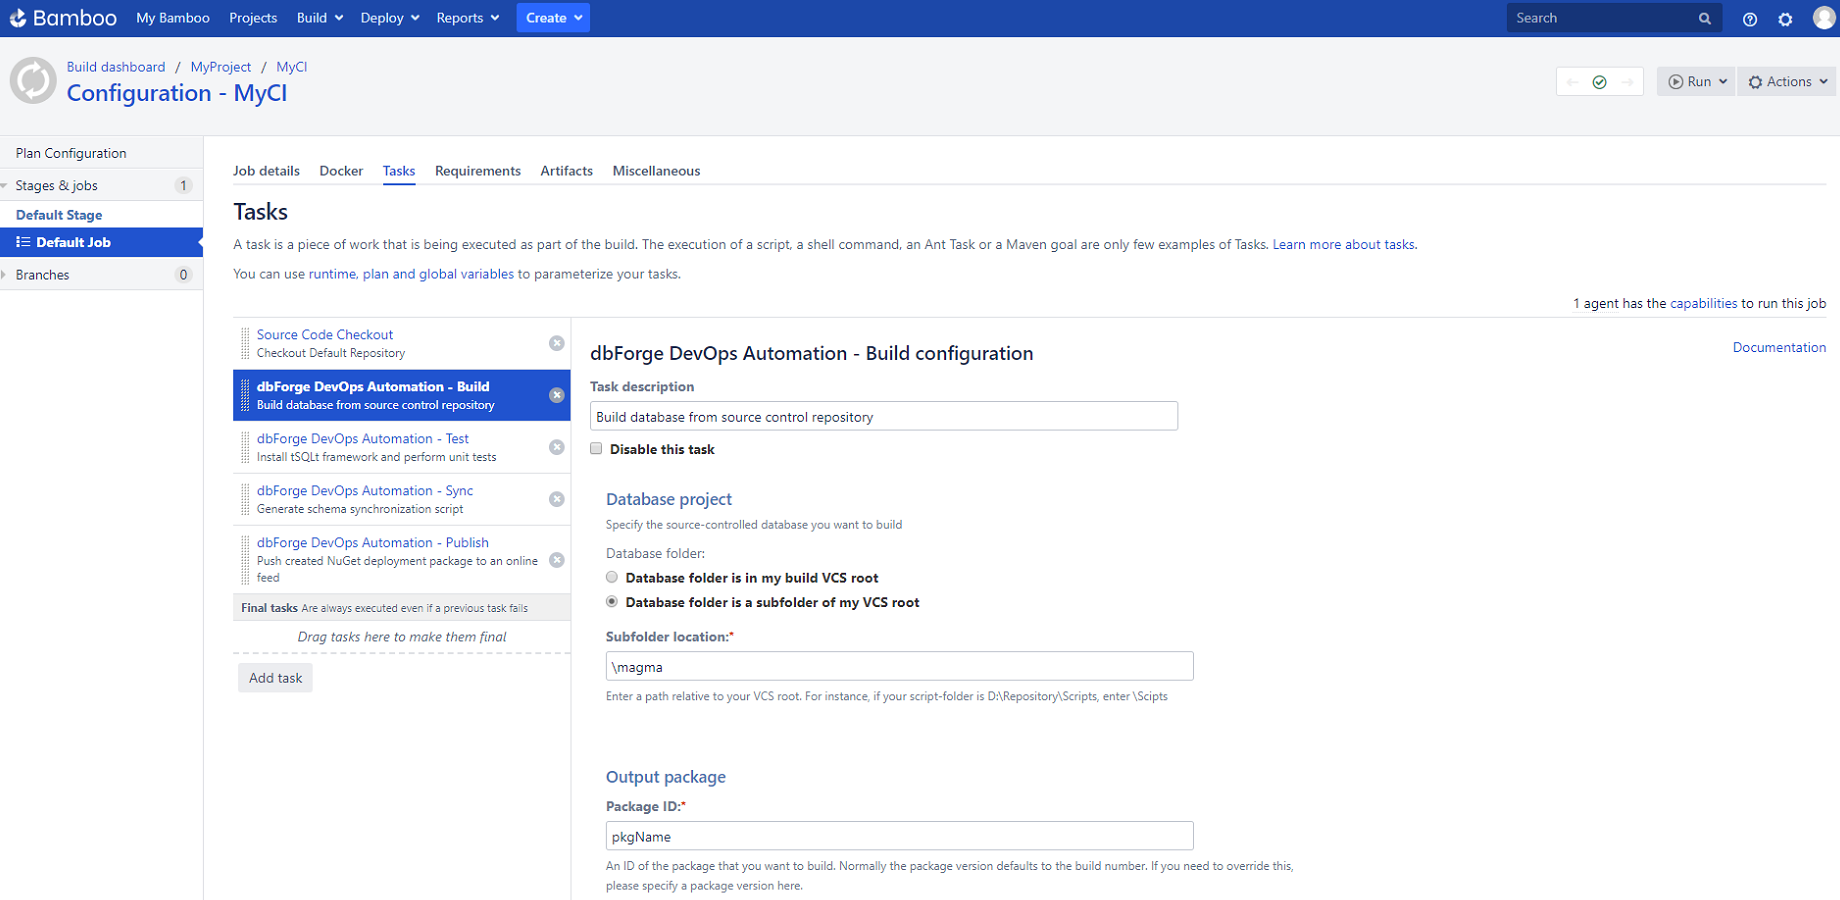
Task: Remove the dbForge DevOps Automation - Publish task
Action: pyautogui.click(x=557, y=560)
